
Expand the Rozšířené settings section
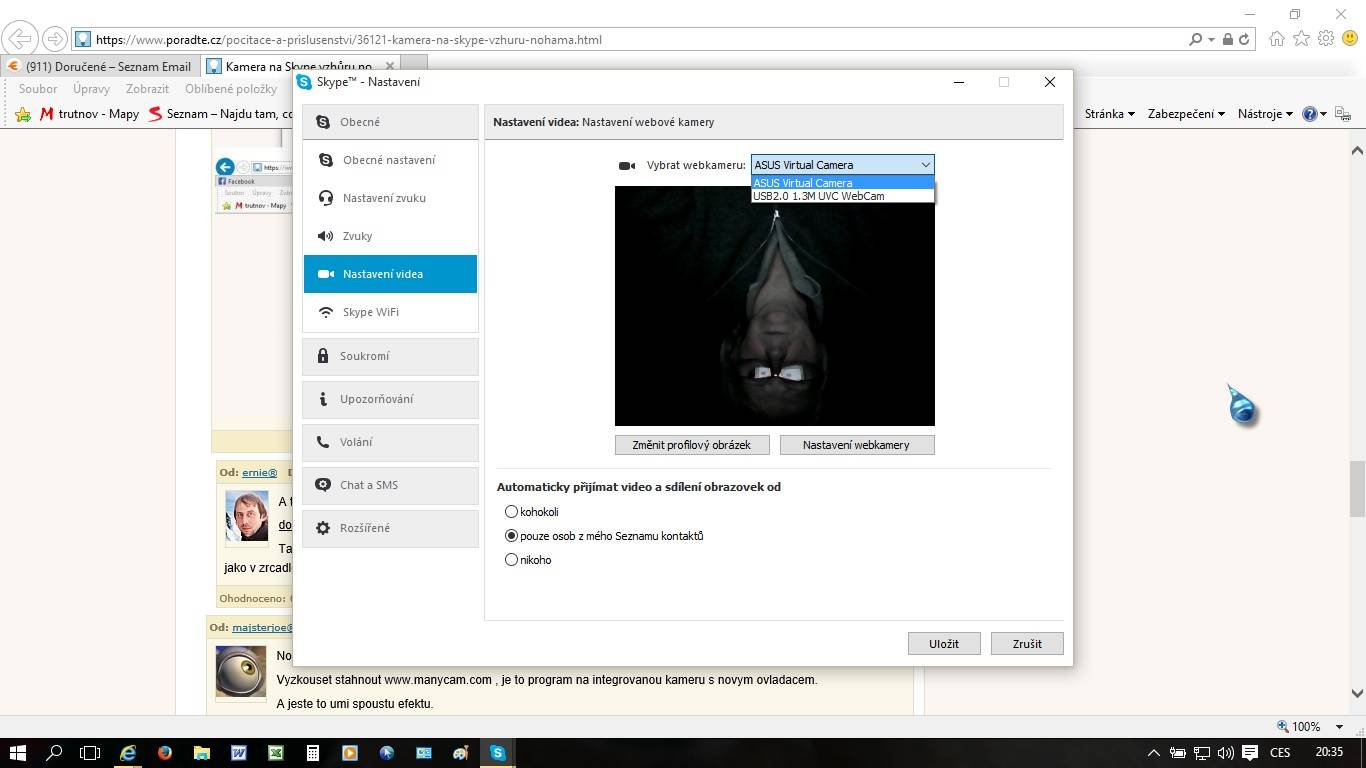point(390,528)
